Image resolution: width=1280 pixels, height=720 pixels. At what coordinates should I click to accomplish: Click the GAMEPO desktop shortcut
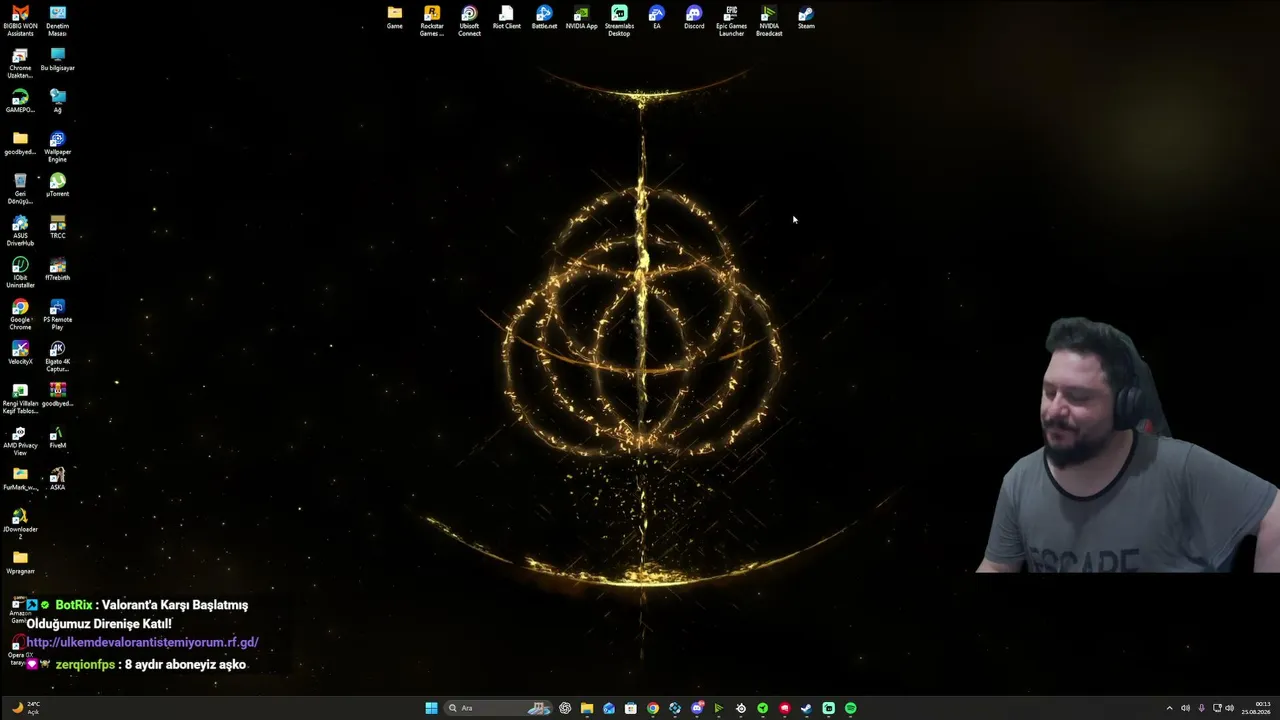[20, 102]
